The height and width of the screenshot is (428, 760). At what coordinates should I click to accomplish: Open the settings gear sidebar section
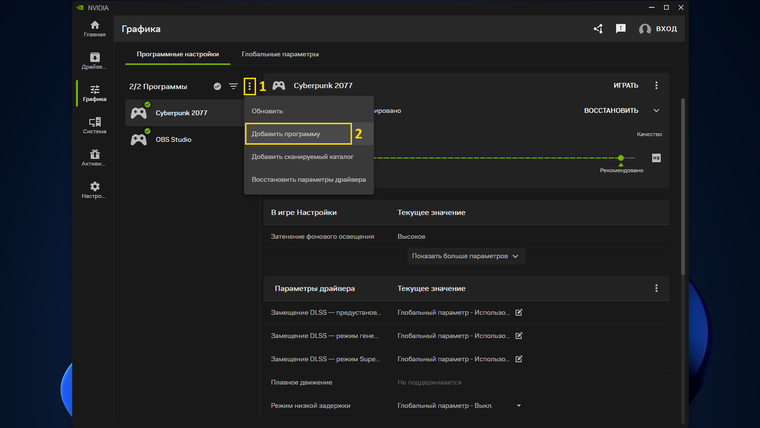[95, 190]
